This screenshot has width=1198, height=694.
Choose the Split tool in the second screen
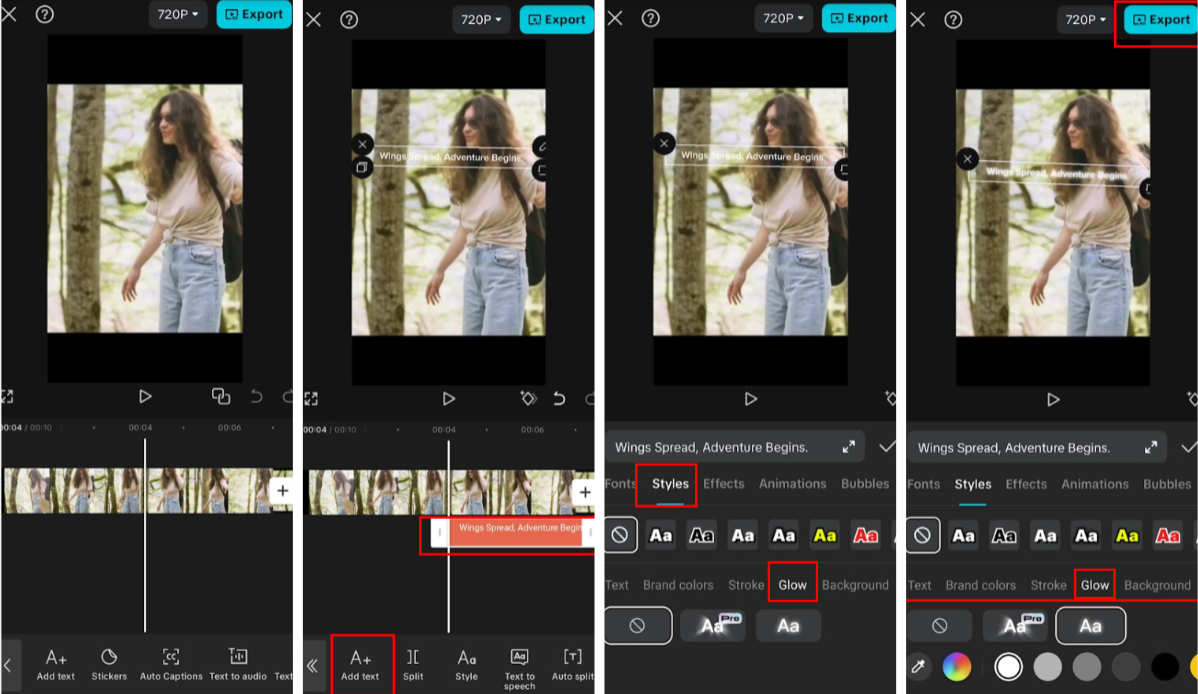pyautogui.click(x=413, y=664)
